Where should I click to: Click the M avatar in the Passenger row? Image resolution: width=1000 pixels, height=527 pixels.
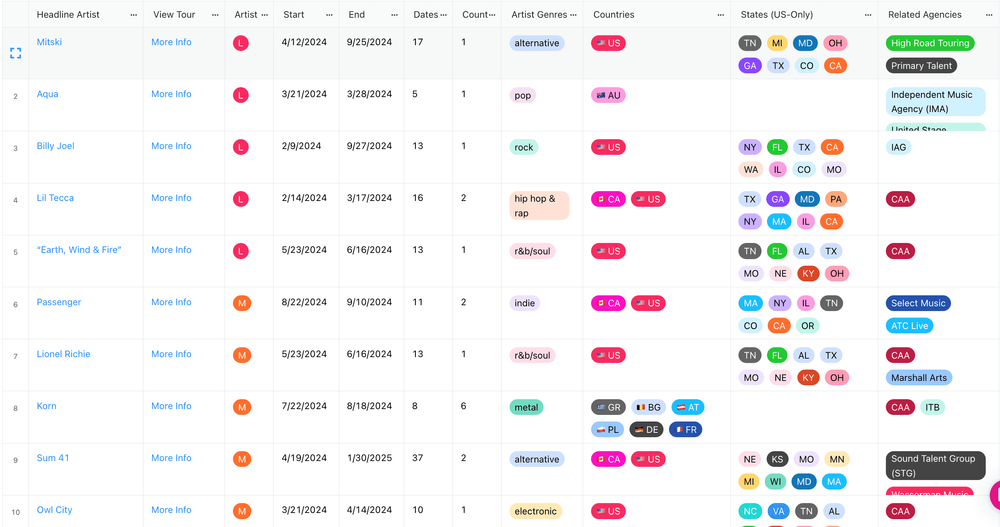pyautogui.click(x=242, y=303)
